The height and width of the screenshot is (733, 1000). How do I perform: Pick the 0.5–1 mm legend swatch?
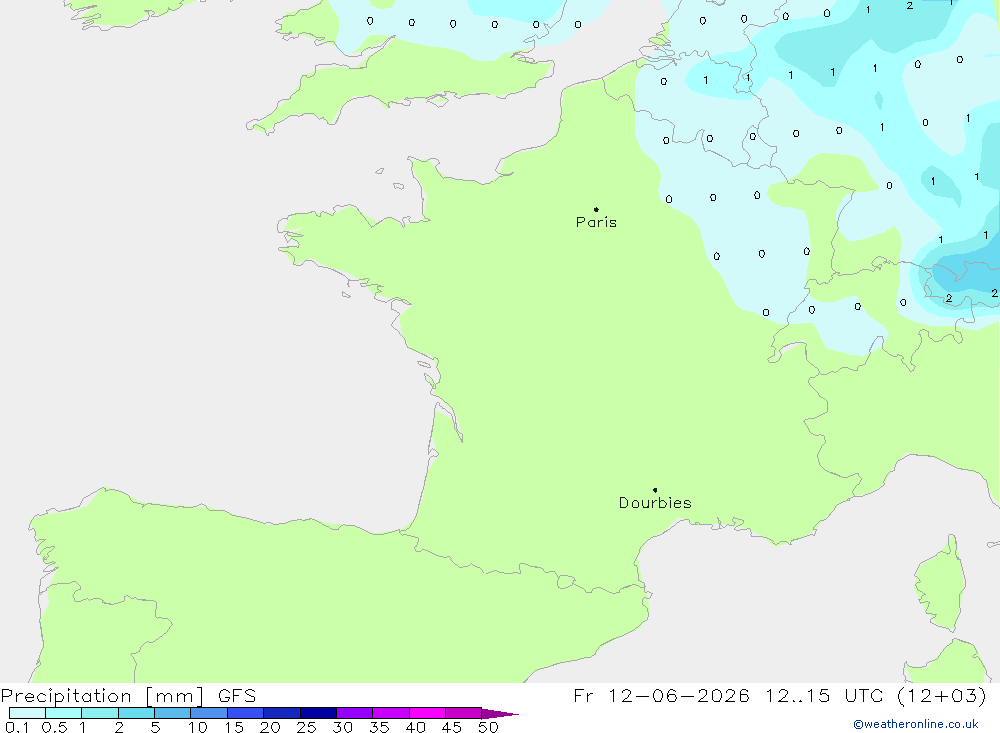[64, 713]
